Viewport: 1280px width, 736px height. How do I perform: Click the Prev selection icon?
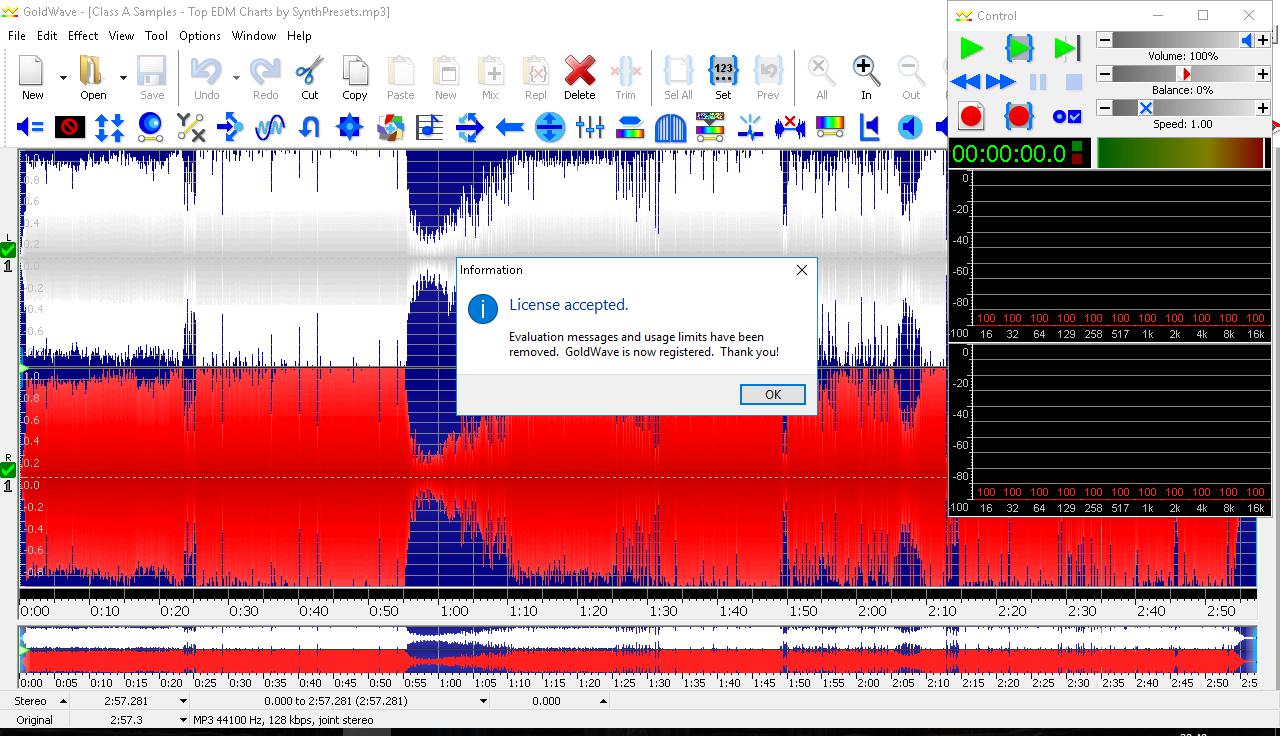[768, 72]
